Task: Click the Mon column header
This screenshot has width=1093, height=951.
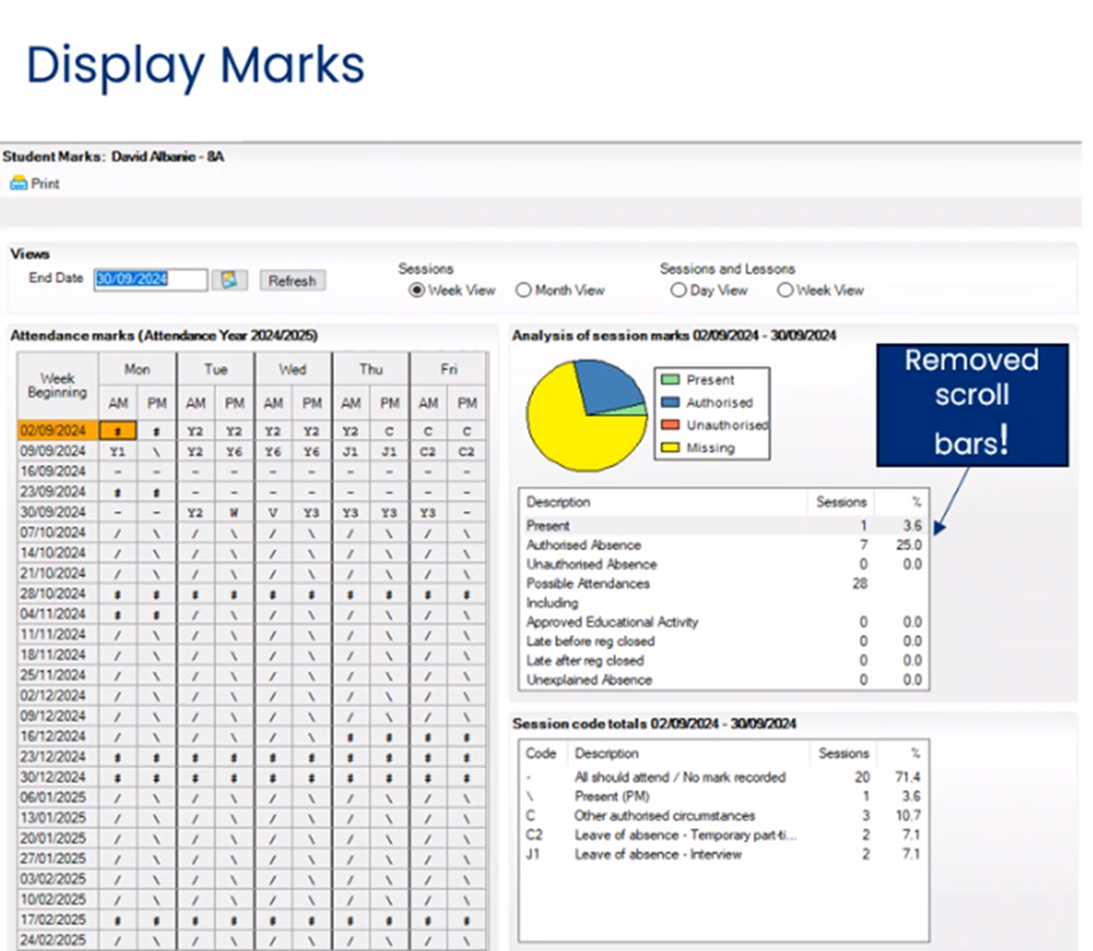Action: tap(137, 370)
